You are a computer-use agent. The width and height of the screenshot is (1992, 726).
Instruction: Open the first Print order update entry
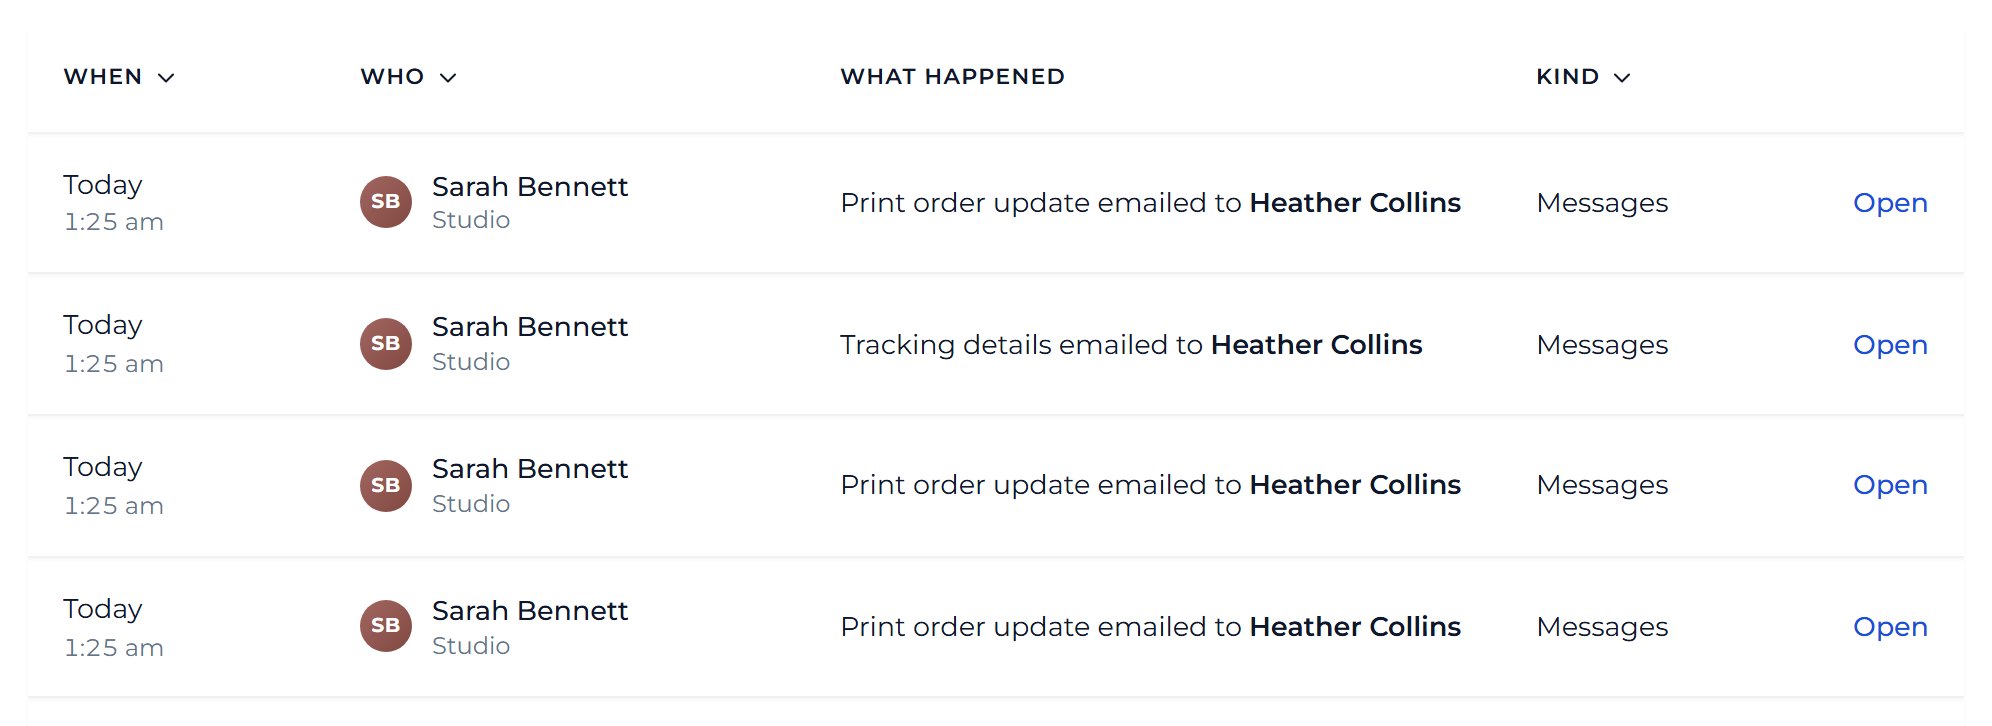pyautogui.click(x=1890, y=203)
